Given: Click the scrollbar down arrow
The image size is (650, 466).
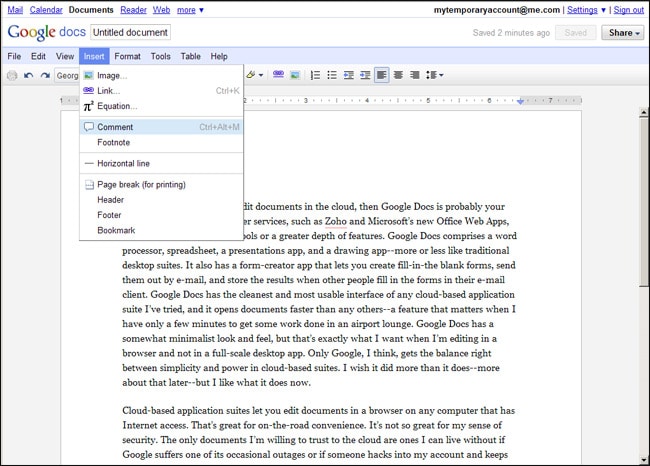Looking at the screenshot, I should [643, 460].
